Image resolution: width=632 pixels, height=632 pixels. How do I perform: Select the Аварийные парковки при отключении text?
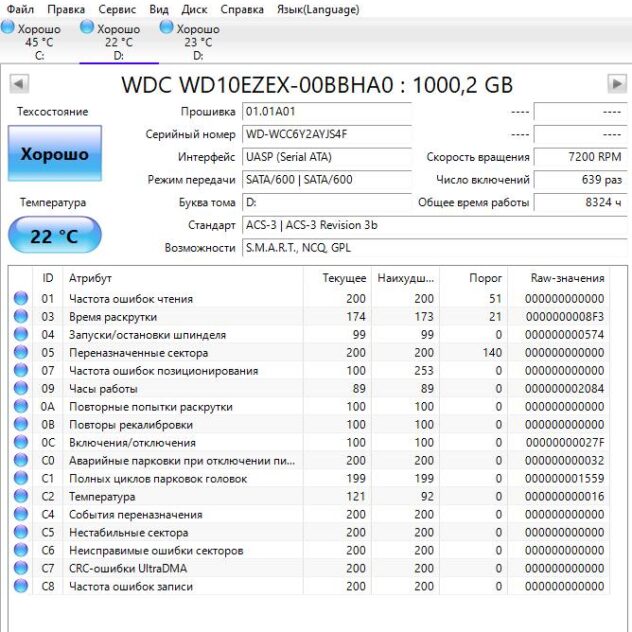coord(182,460)
